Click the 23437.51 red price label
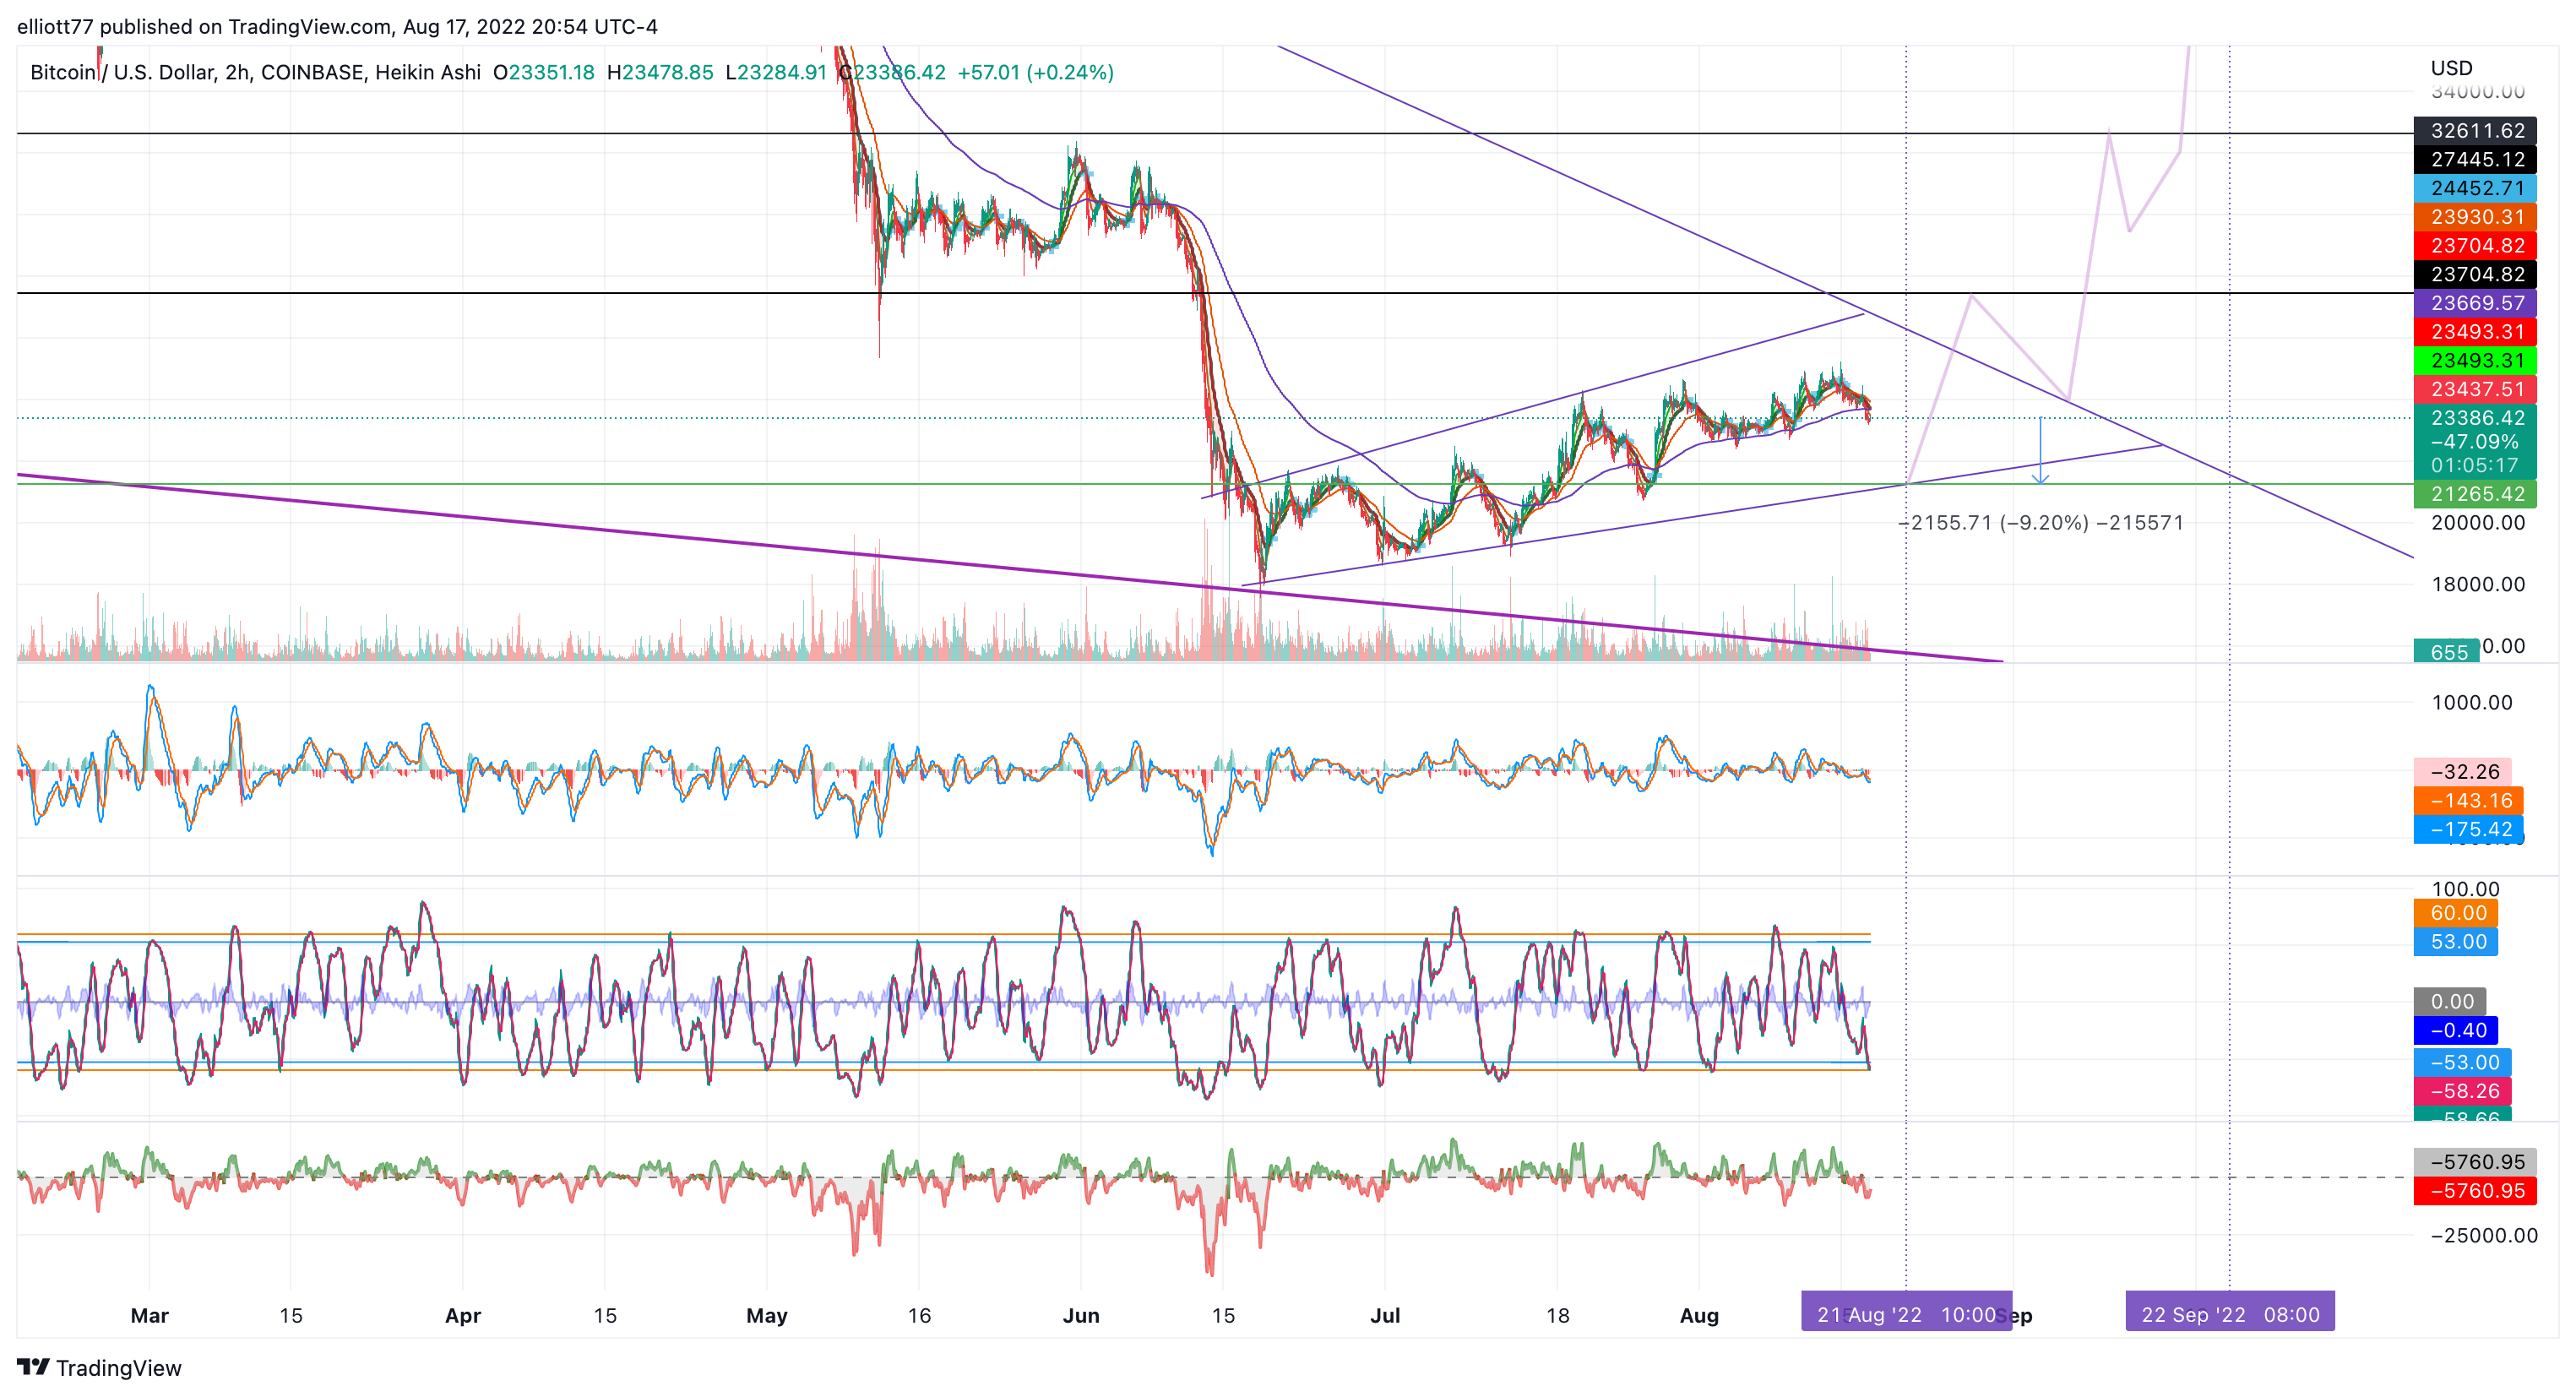This screenshot has height=1397, width=2576. click(2474, 389)
